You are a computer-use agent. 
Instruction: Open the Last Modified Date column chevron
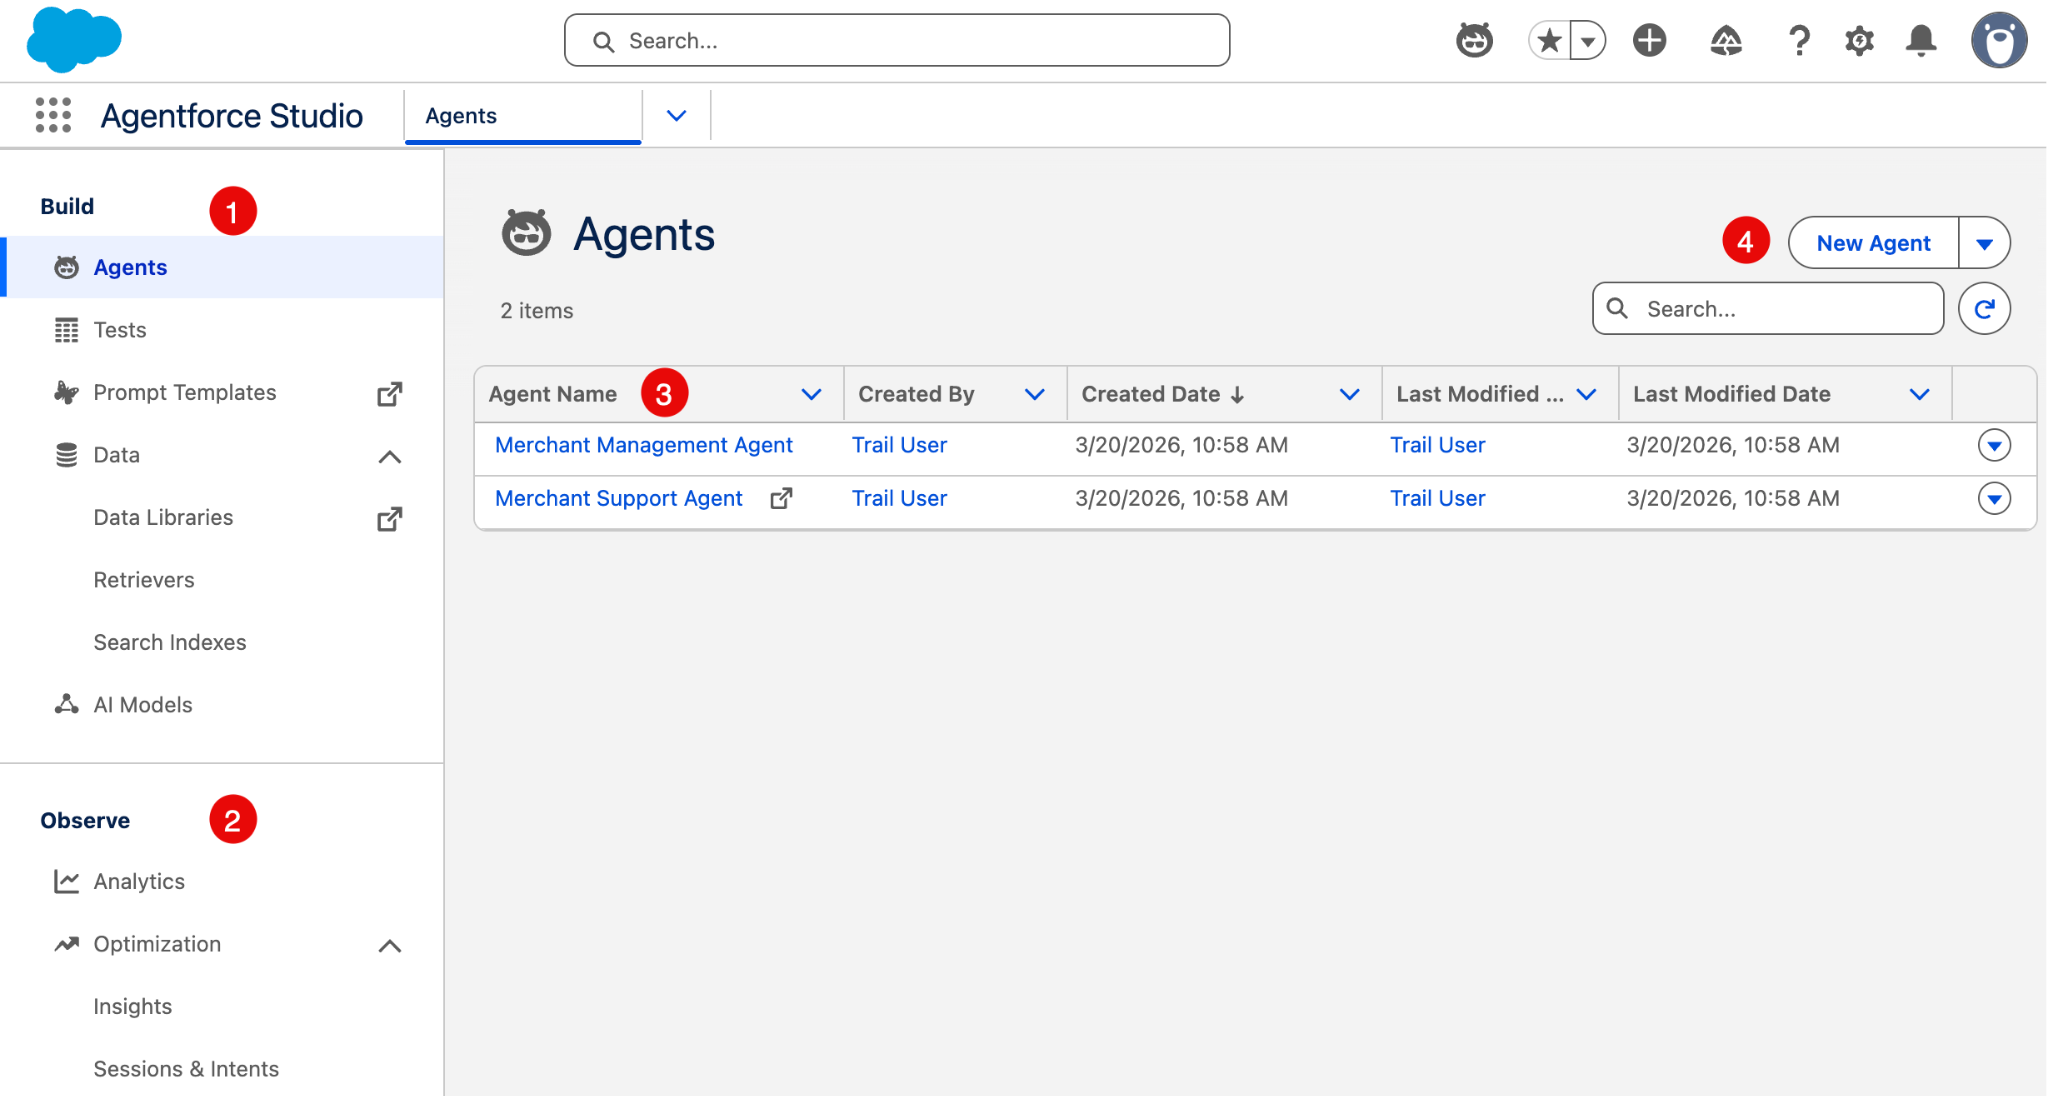coord(1920,394)
